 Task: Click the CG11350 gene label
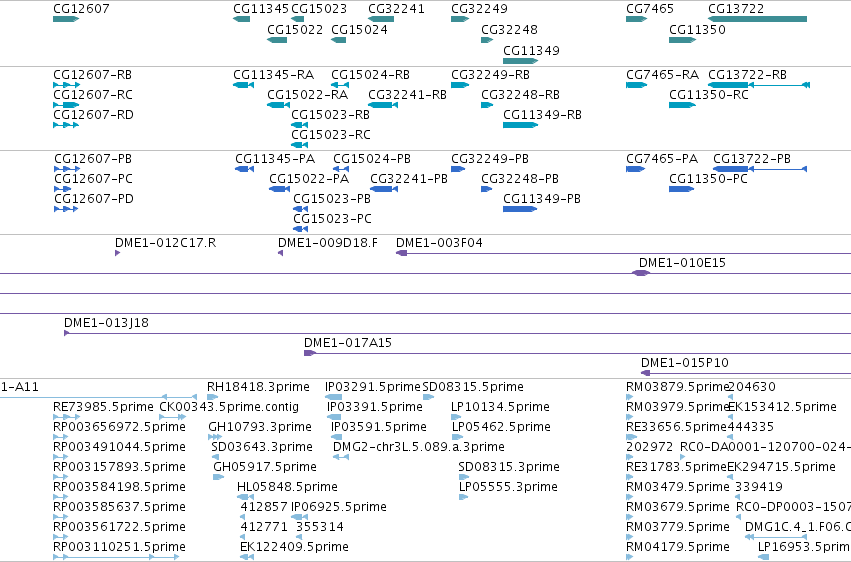coord(697,29)
